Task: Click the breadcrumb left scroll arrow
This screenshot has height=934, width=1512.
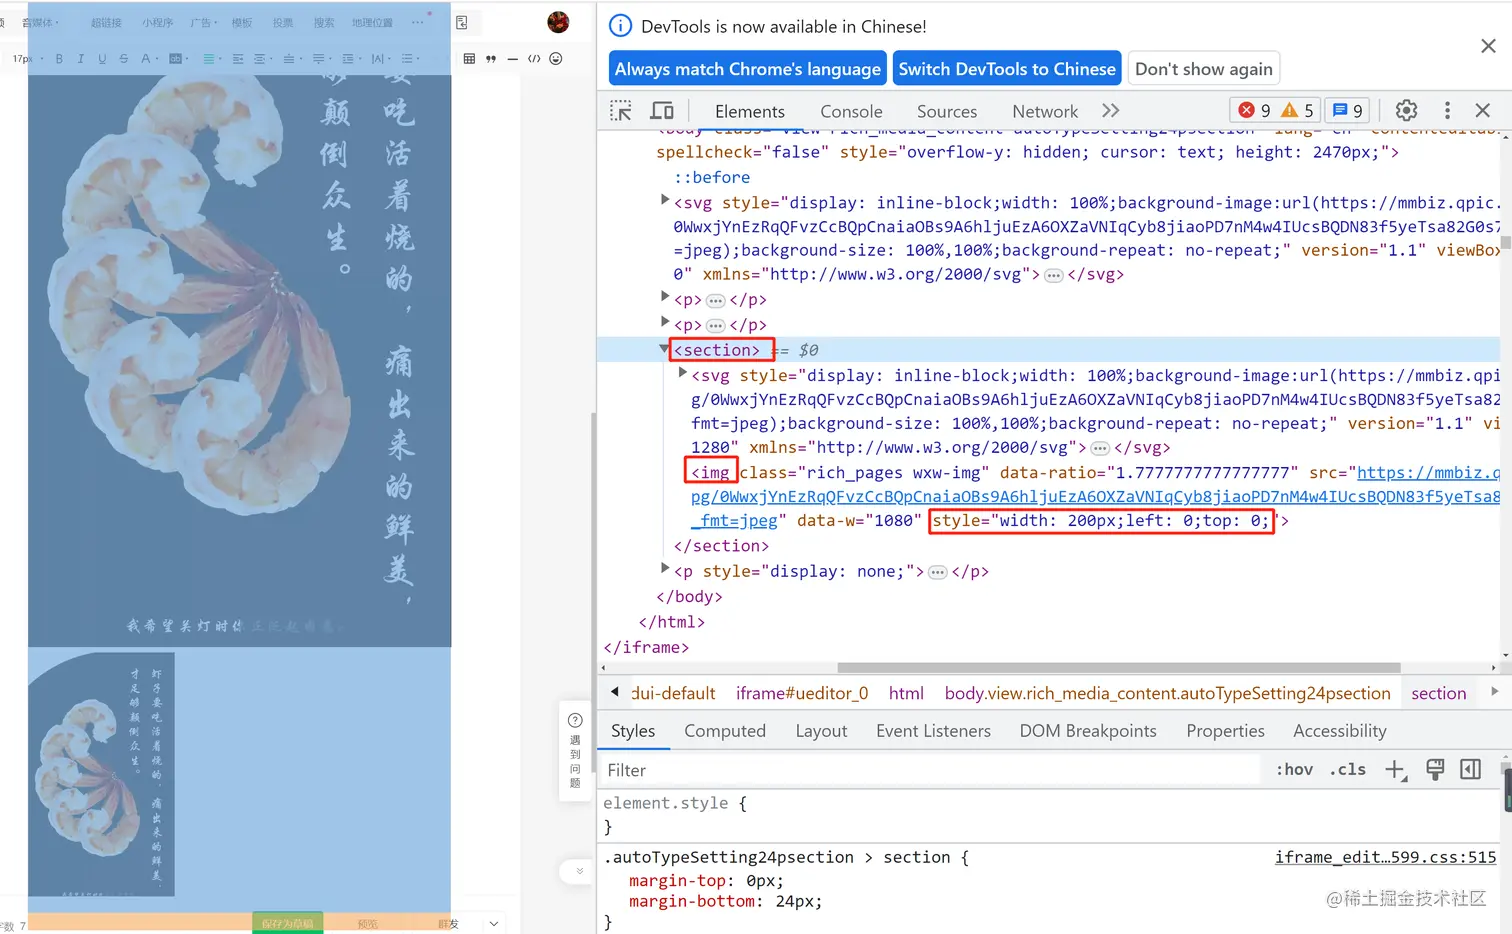Action: tap(614, 692)
